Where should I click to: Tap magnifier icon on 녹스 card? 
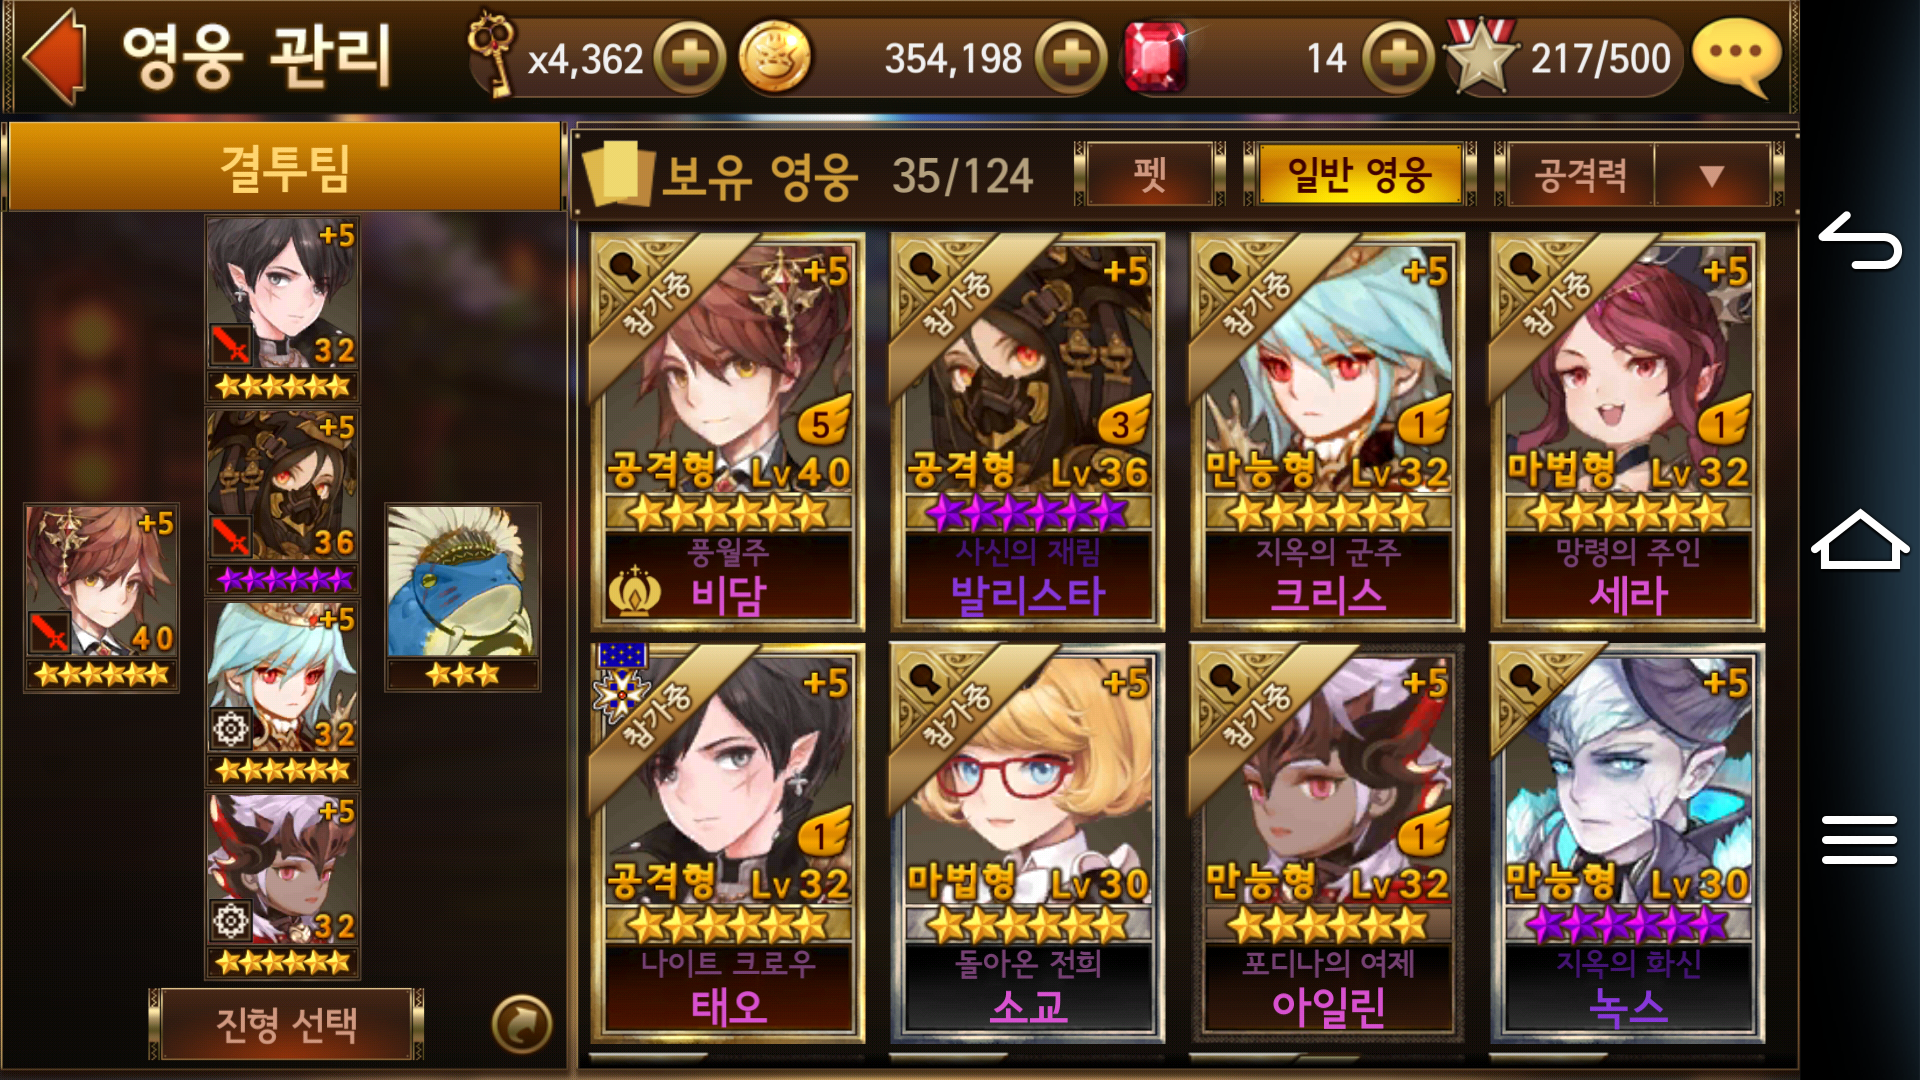click(x=1525, y=680)
